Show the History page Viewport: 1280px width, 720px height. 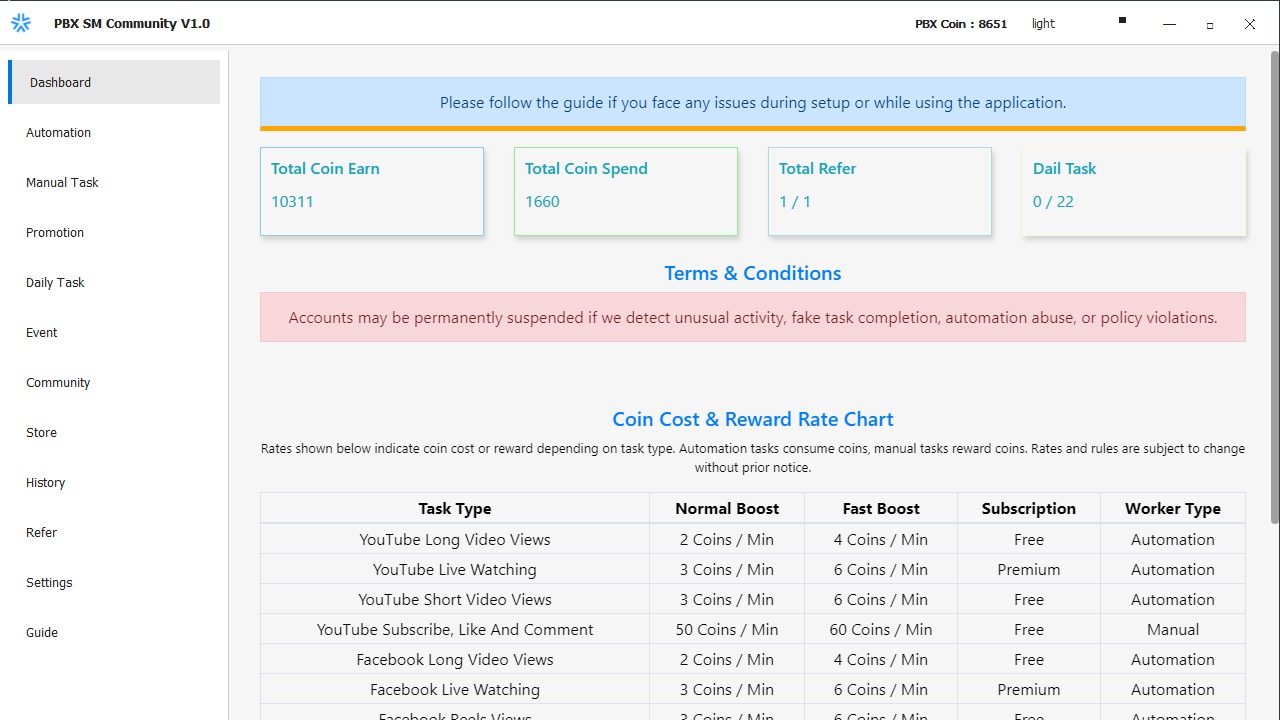pos(45,482)
